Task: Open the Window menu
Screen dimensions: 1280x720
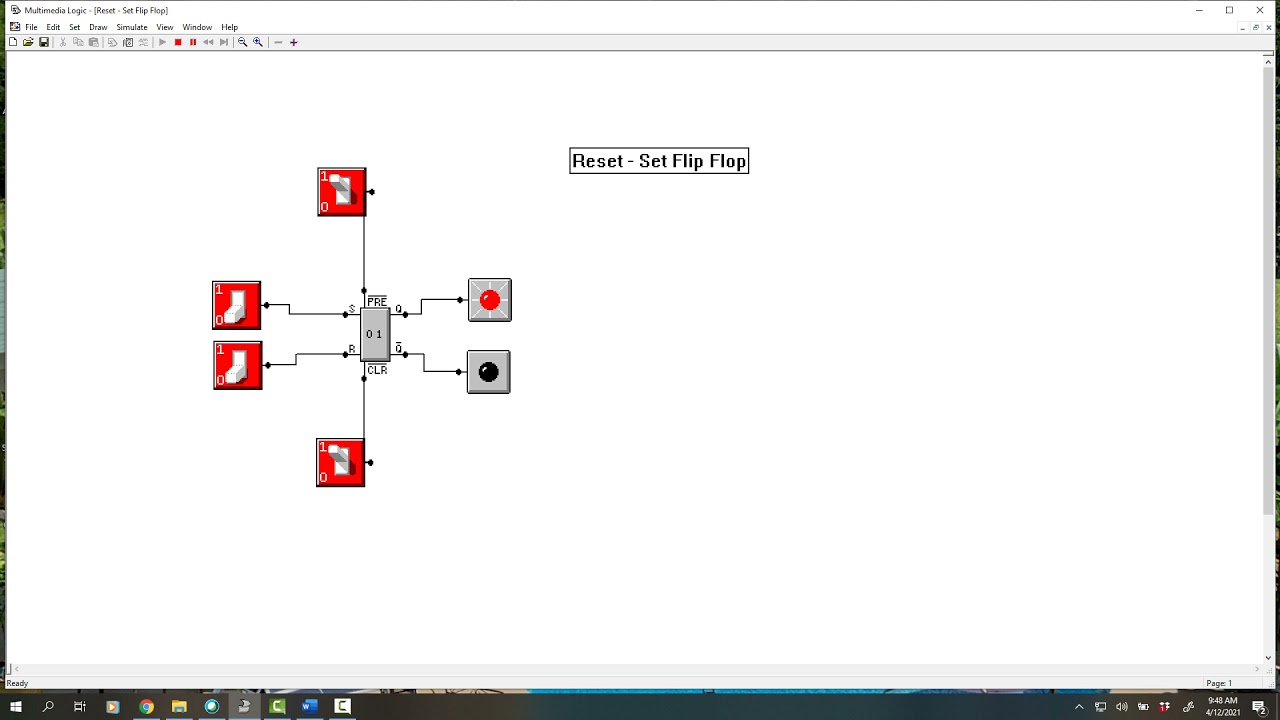Action: point(197,27)
